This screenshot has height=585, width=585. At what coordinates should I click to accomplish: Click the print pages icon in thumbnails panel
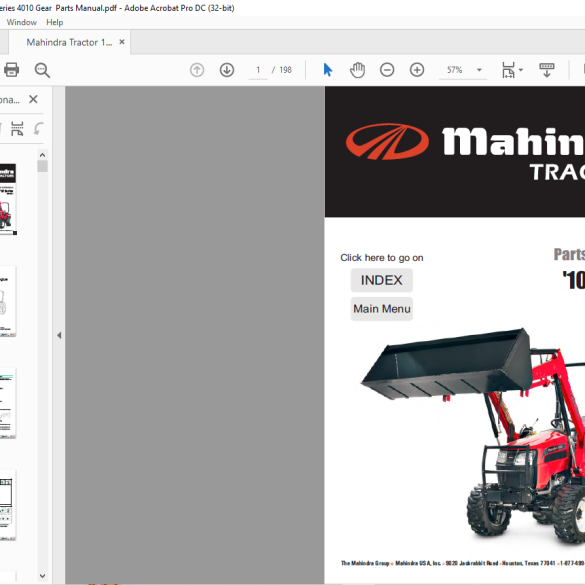point(17,129)
